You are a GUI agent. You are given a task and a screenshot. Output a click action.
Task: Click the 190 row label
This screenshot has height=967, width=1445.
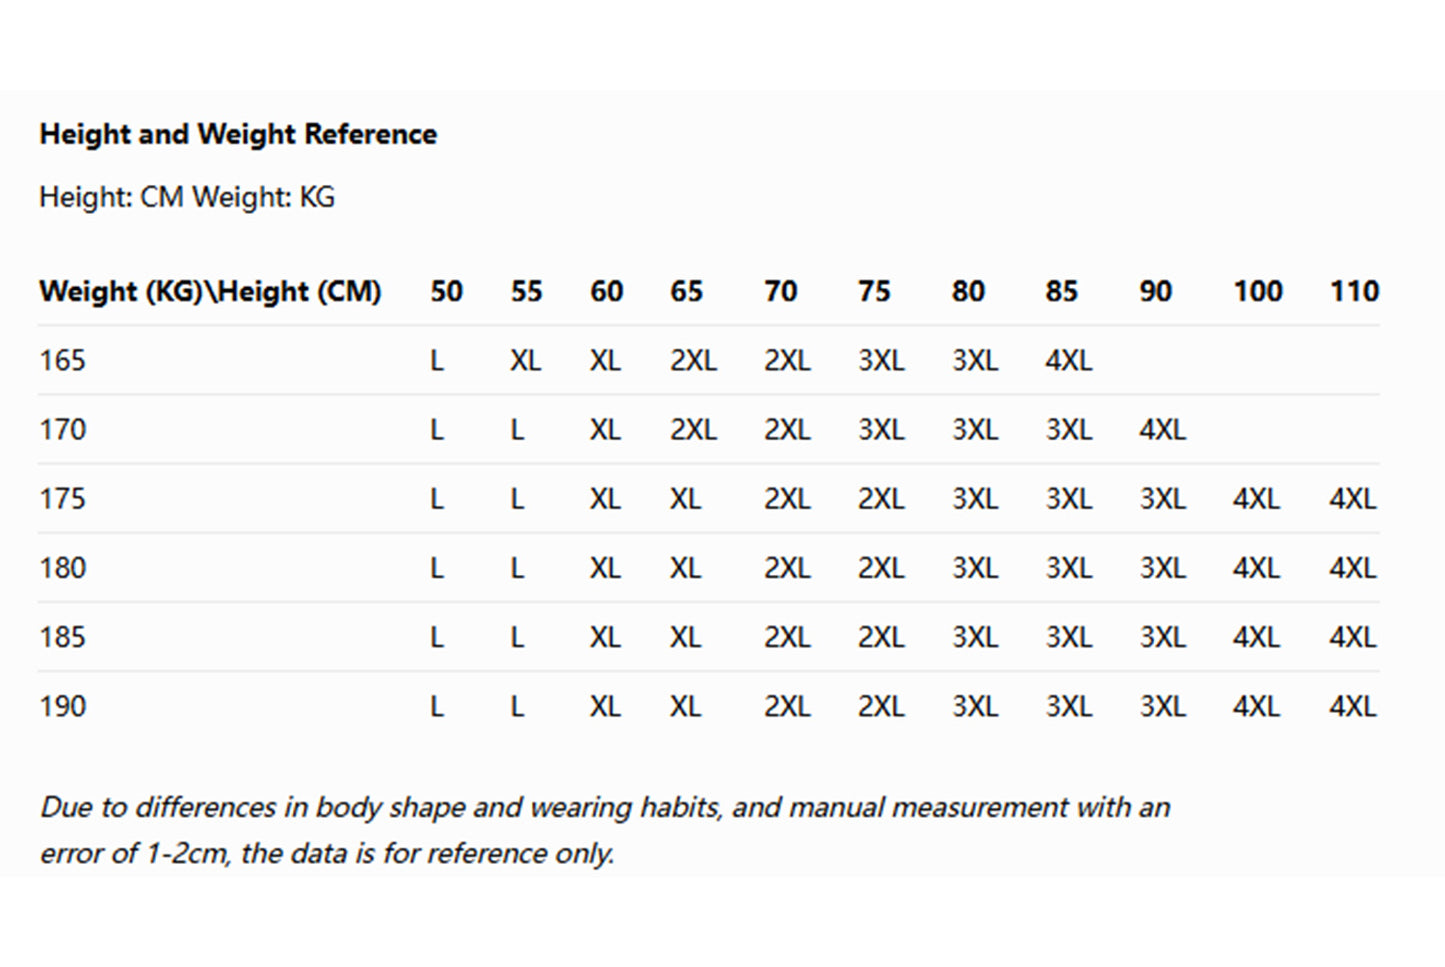62,706
